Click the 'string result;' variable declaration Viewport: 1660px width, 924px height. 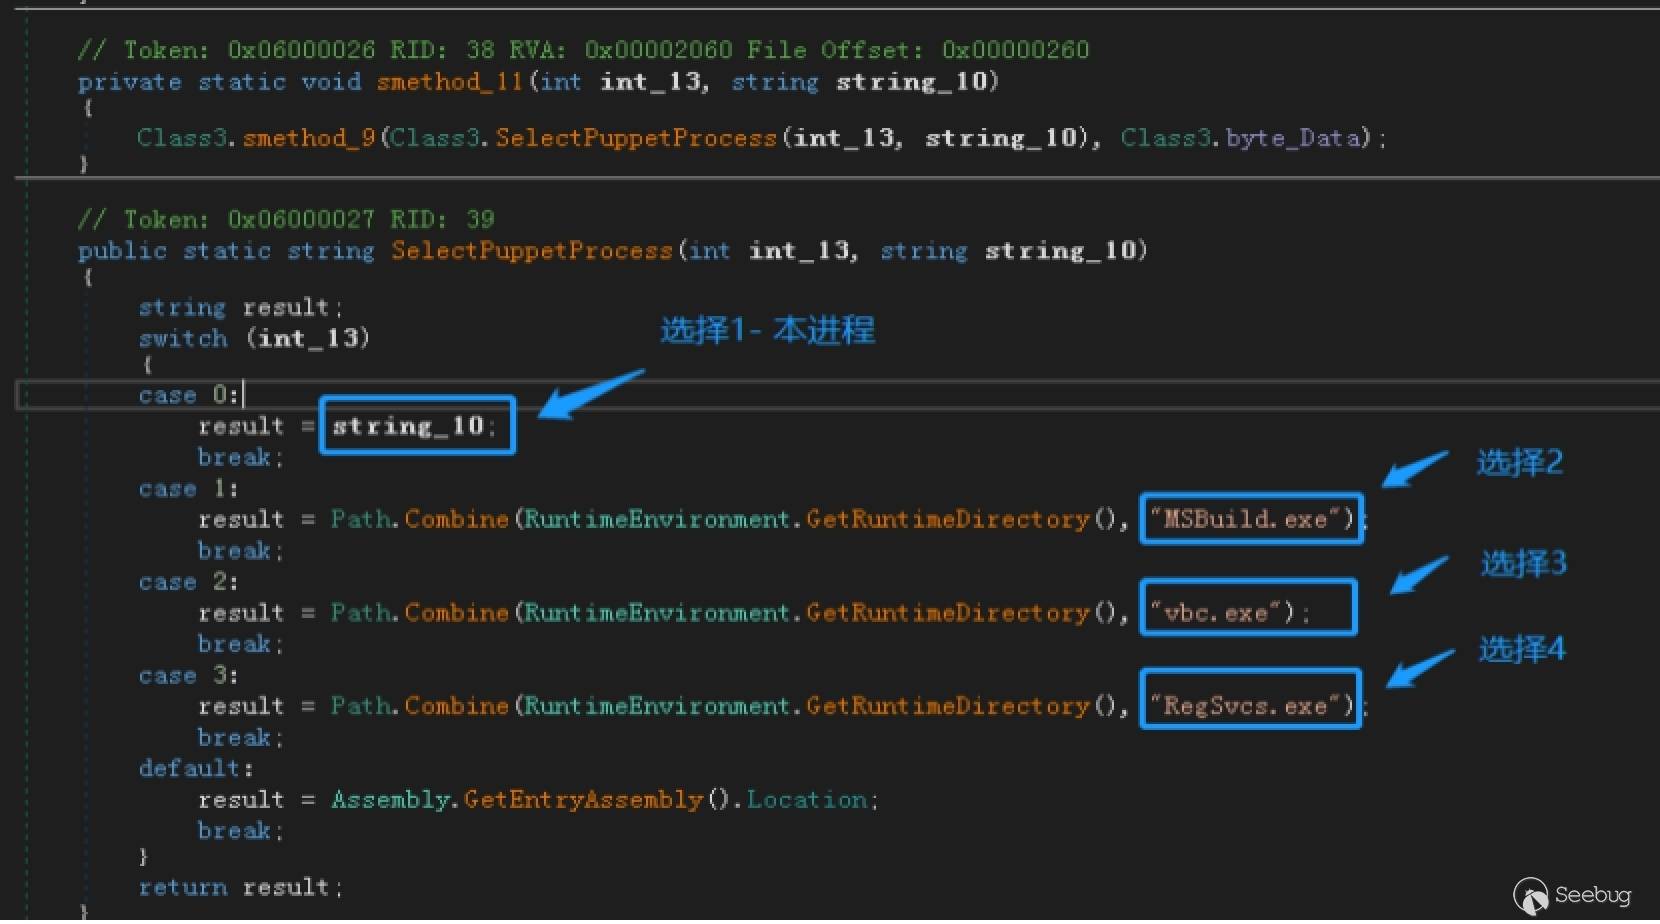[x=240, y=307]
